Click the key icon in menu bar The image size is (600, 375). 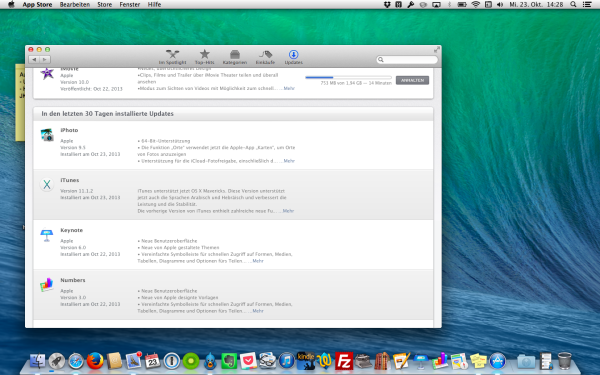point(411,5)
